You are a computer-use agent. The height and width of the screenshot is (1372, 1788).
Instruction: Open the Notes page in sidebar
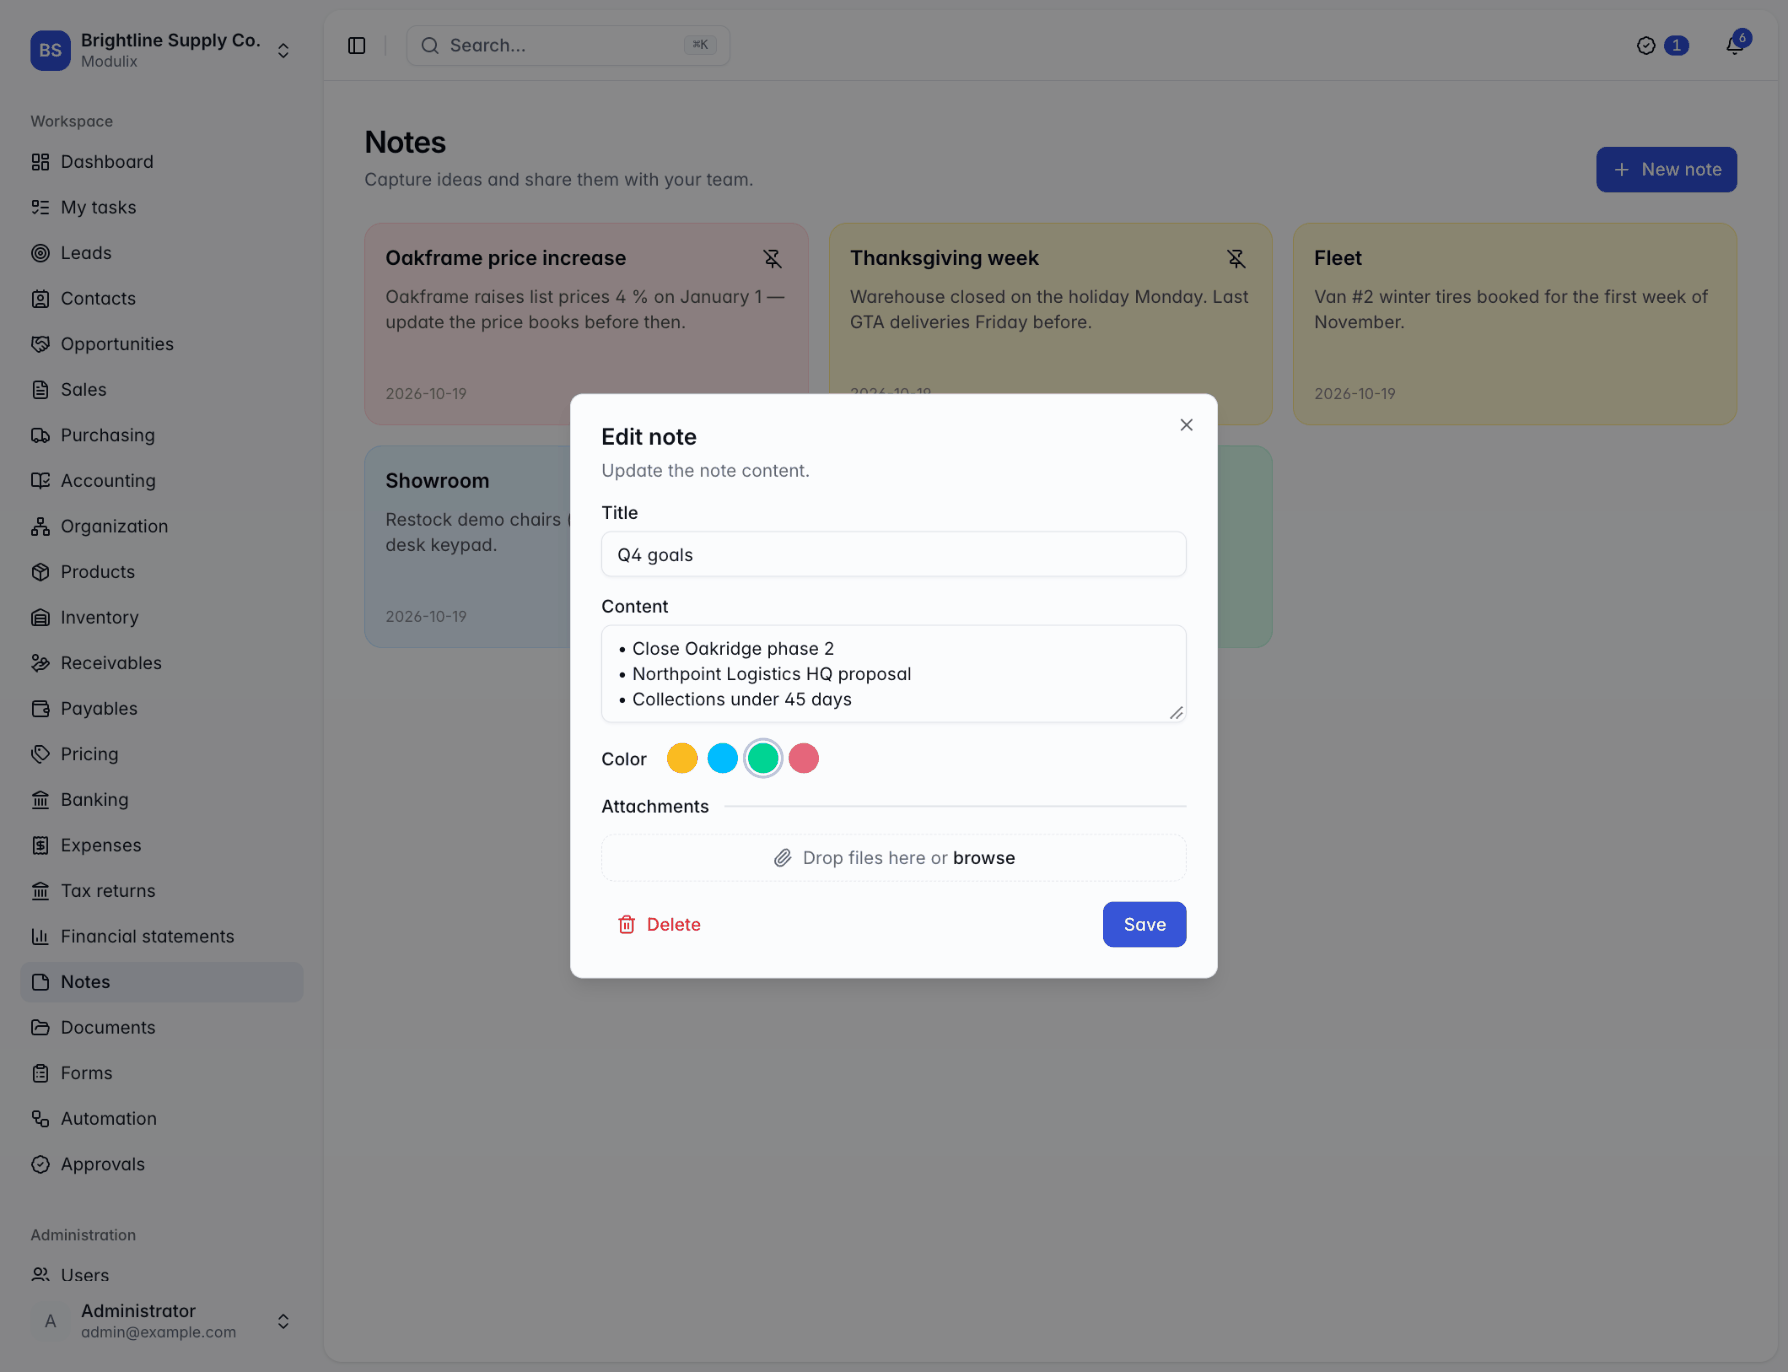click(x=162, y=982)
